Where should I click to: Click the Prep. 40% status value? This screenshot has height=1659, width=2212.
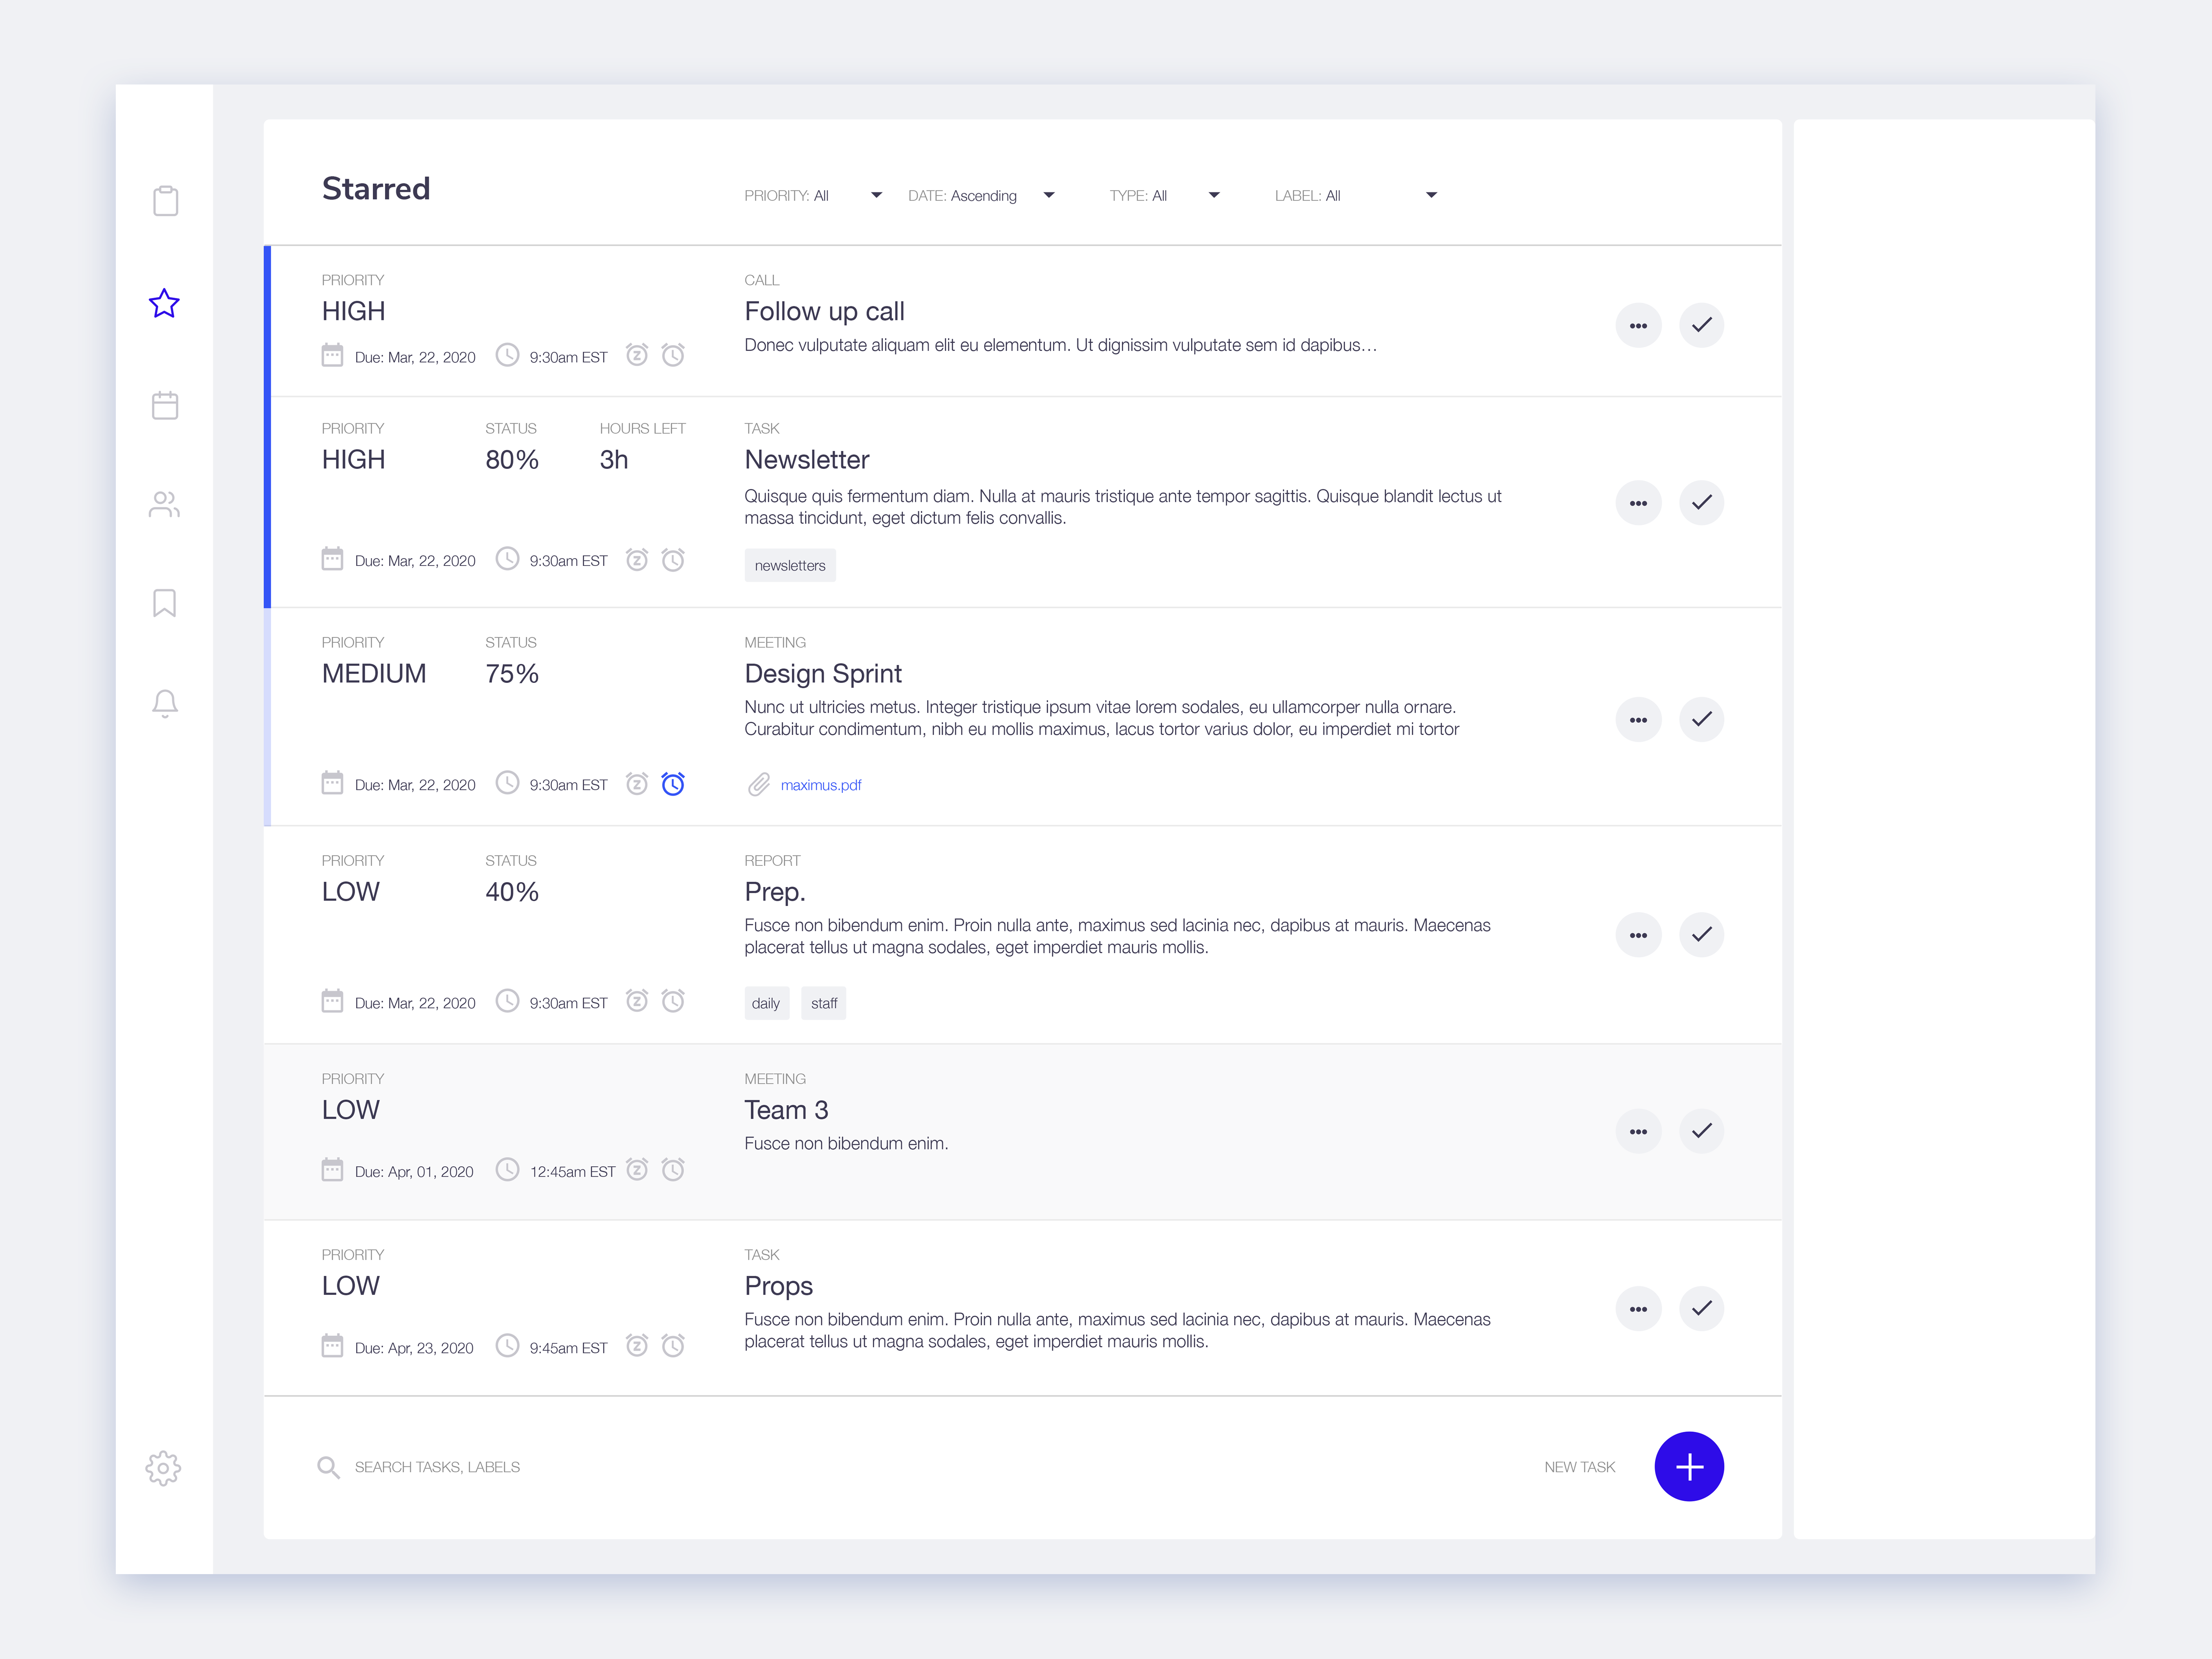coord(512,892)
